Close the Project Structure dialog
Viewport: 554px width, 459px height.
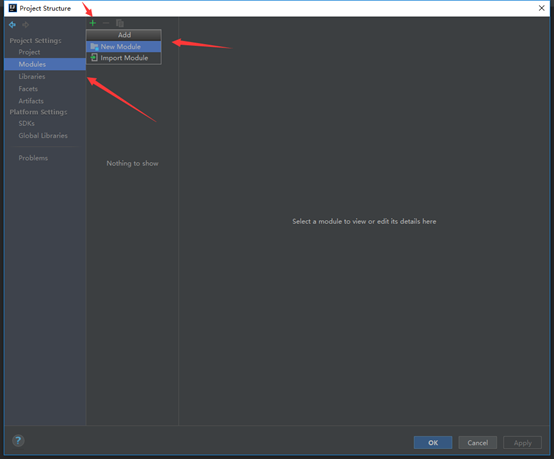pyautogui.click(x=542, y=8)
